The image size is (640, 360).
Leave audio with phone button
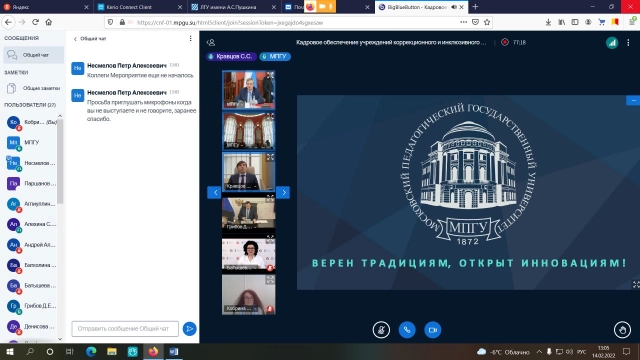(x=407, y=330)
